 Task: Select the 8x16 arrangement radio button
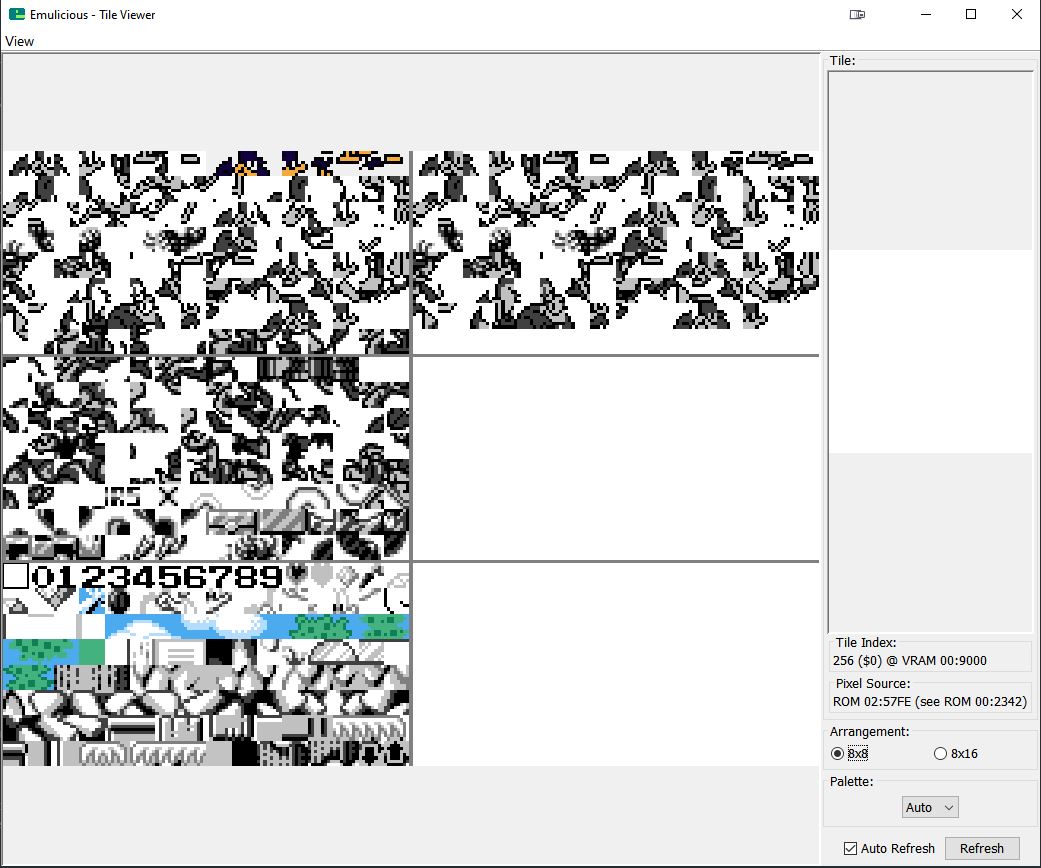940,754
